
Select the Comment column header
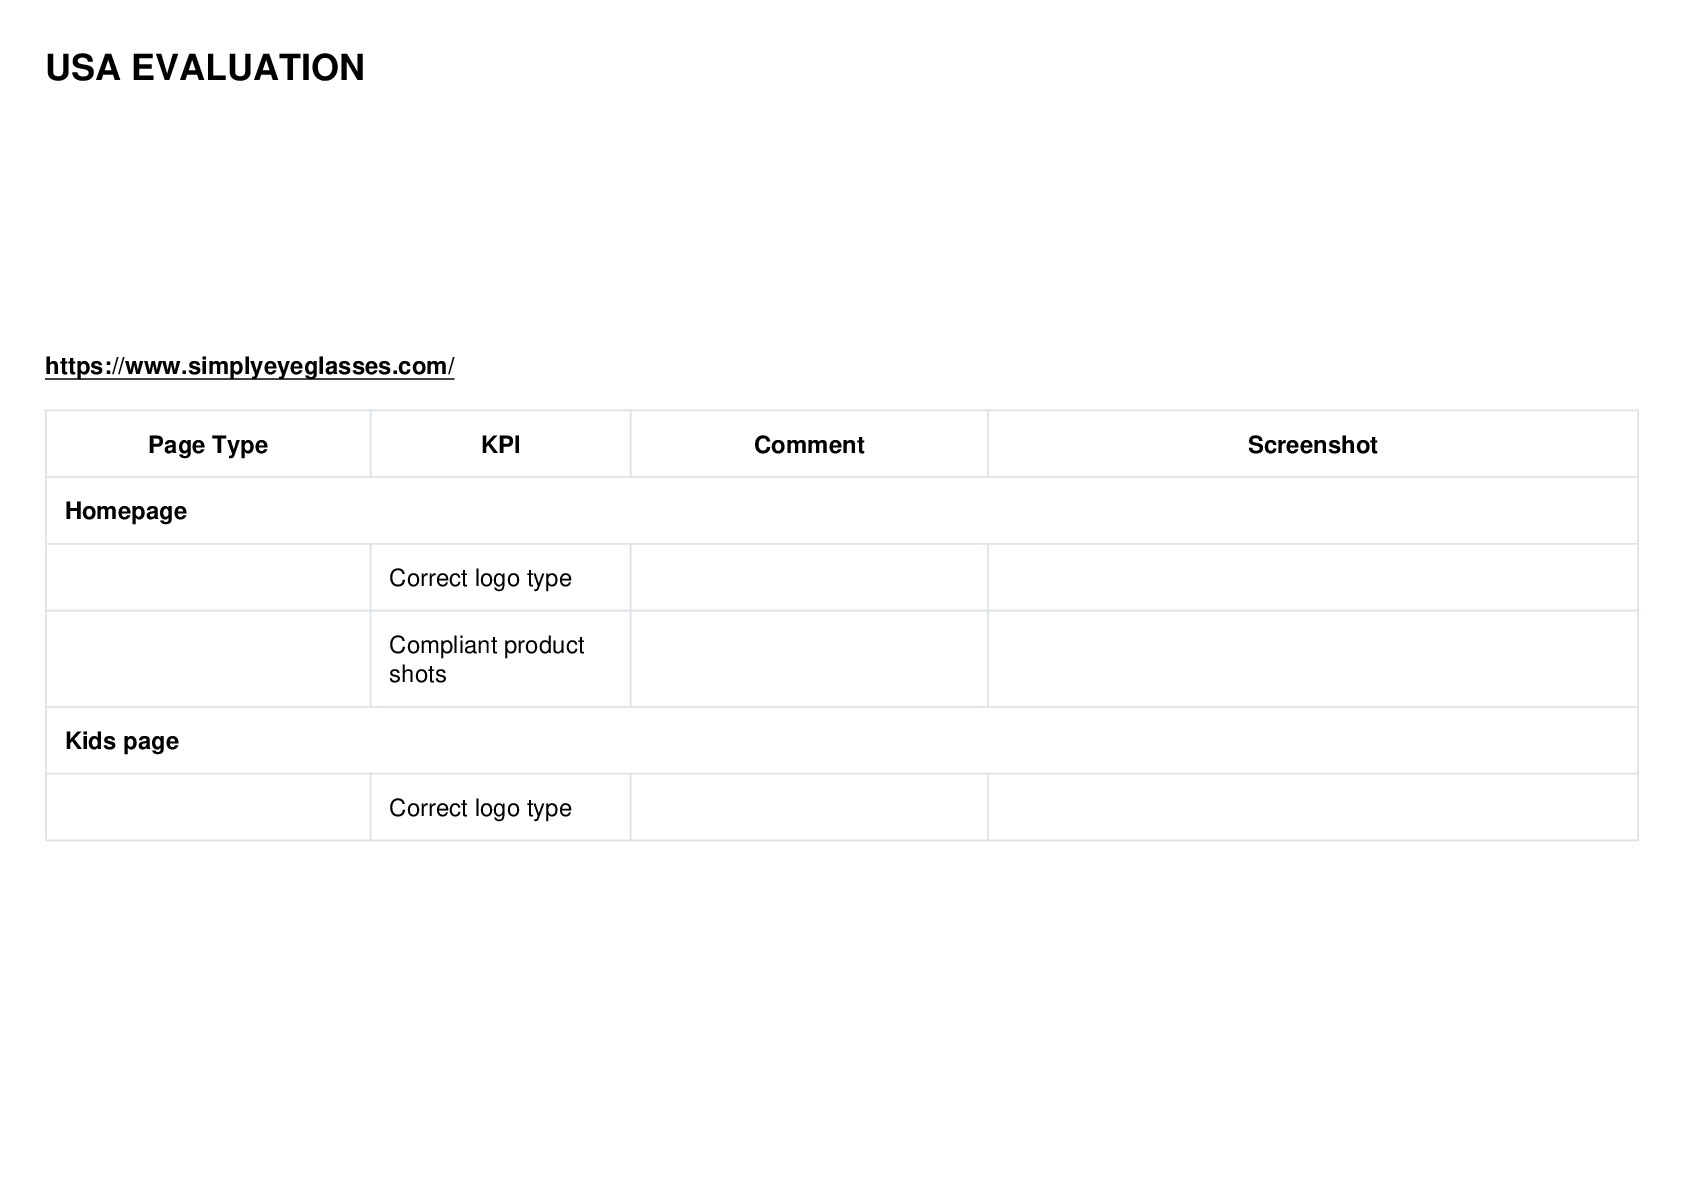click(x=809, y=444)
